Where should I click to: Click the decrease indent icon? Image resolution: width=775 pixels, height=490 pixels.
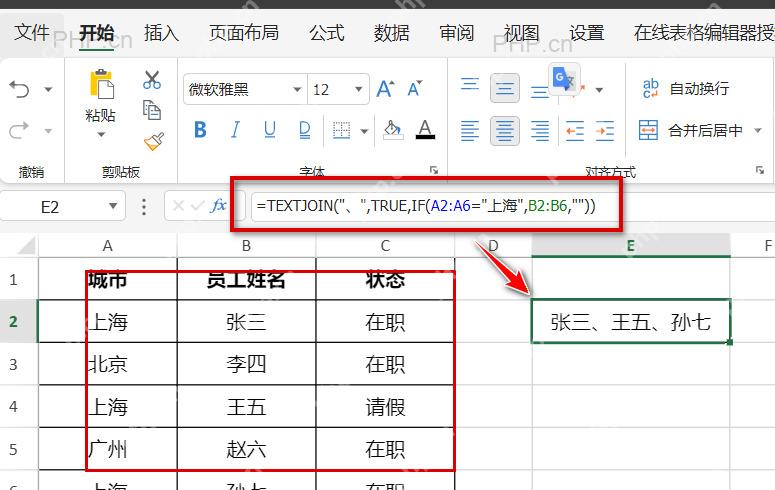pyautogui.click(x=575, y=131)
